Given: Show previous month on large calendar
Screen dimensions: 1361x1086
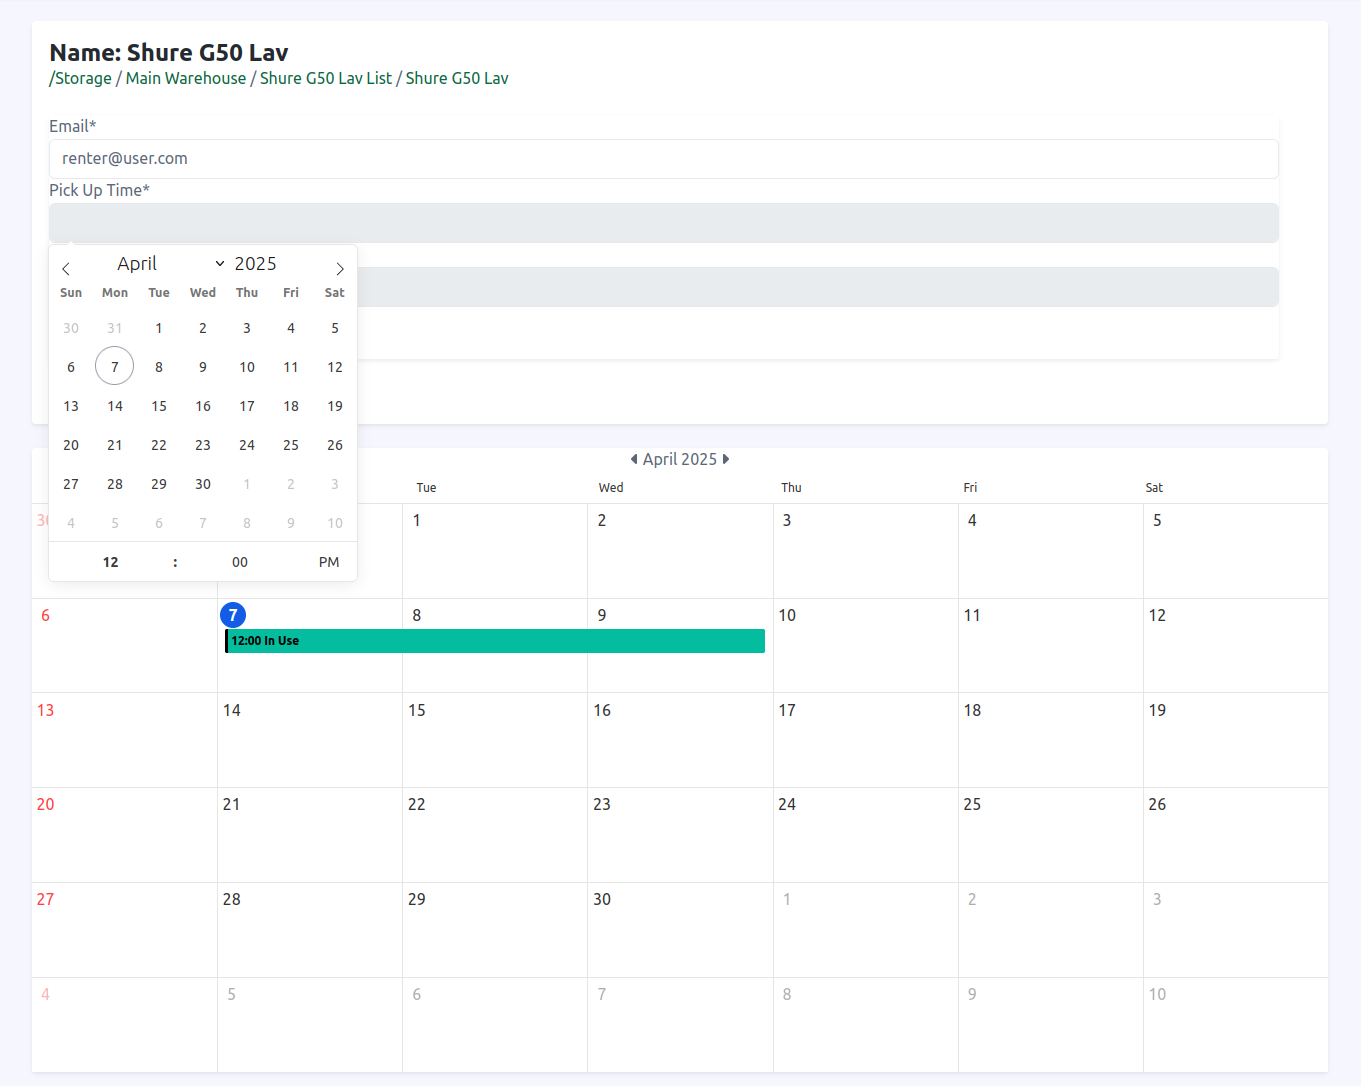Looking at the screenshot, I should (634, 459).
